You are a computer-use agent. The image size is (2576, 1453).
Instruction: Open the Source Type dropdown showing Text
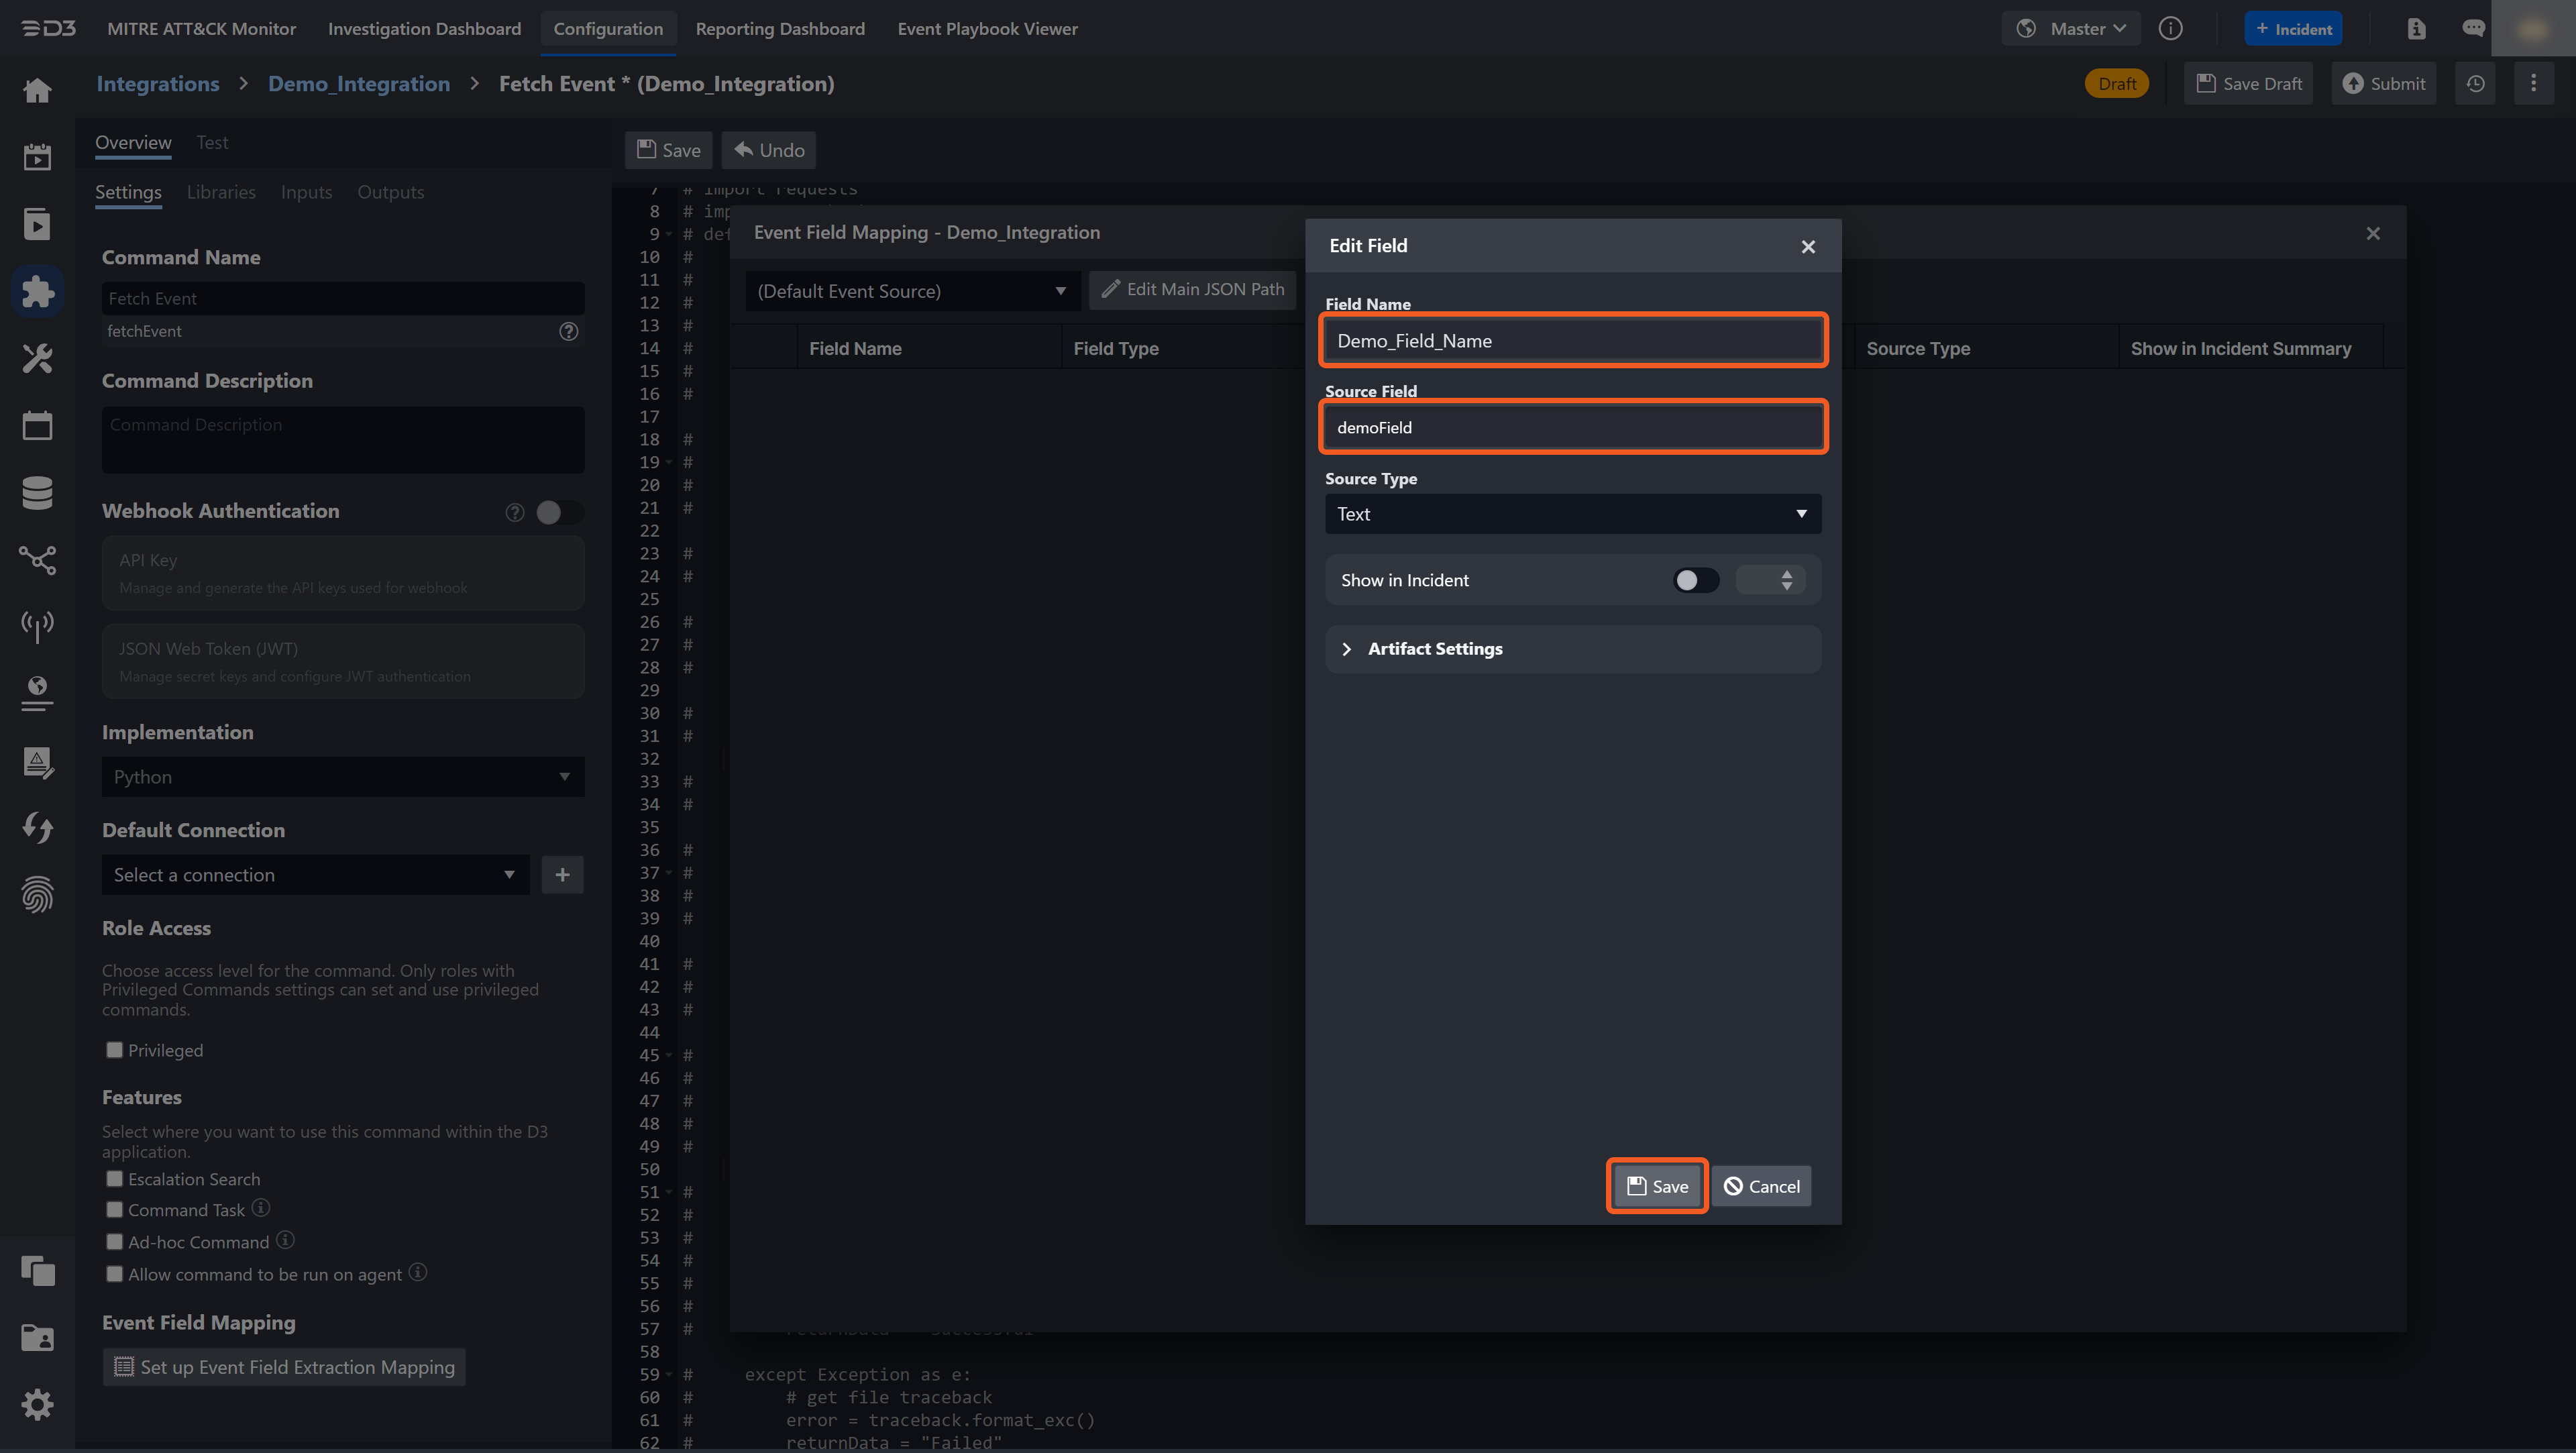coord(1572,514)
